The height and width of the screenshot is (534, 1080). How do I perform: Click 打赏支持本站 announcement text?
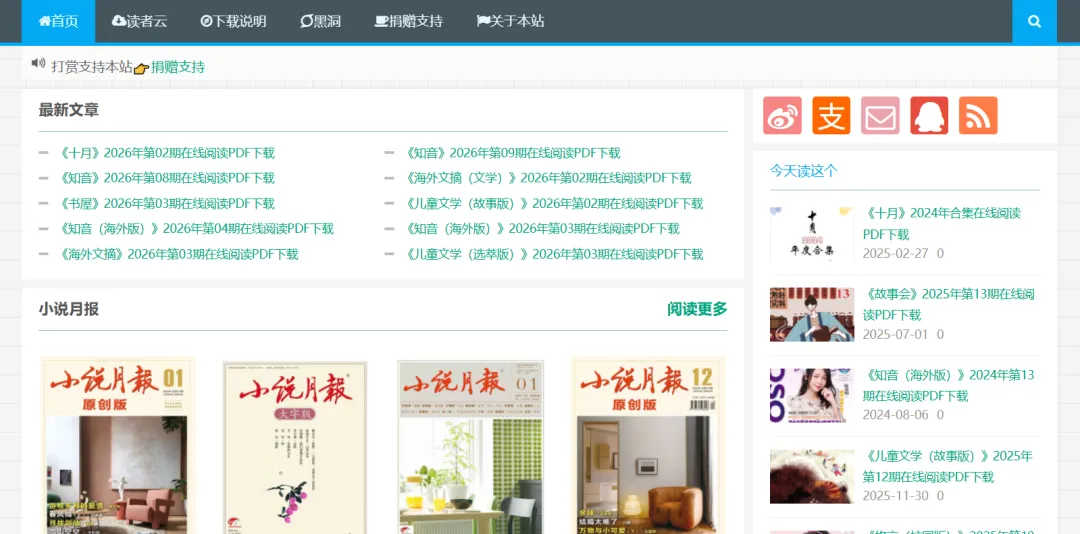pyautogui.click(x=92, y=67)
